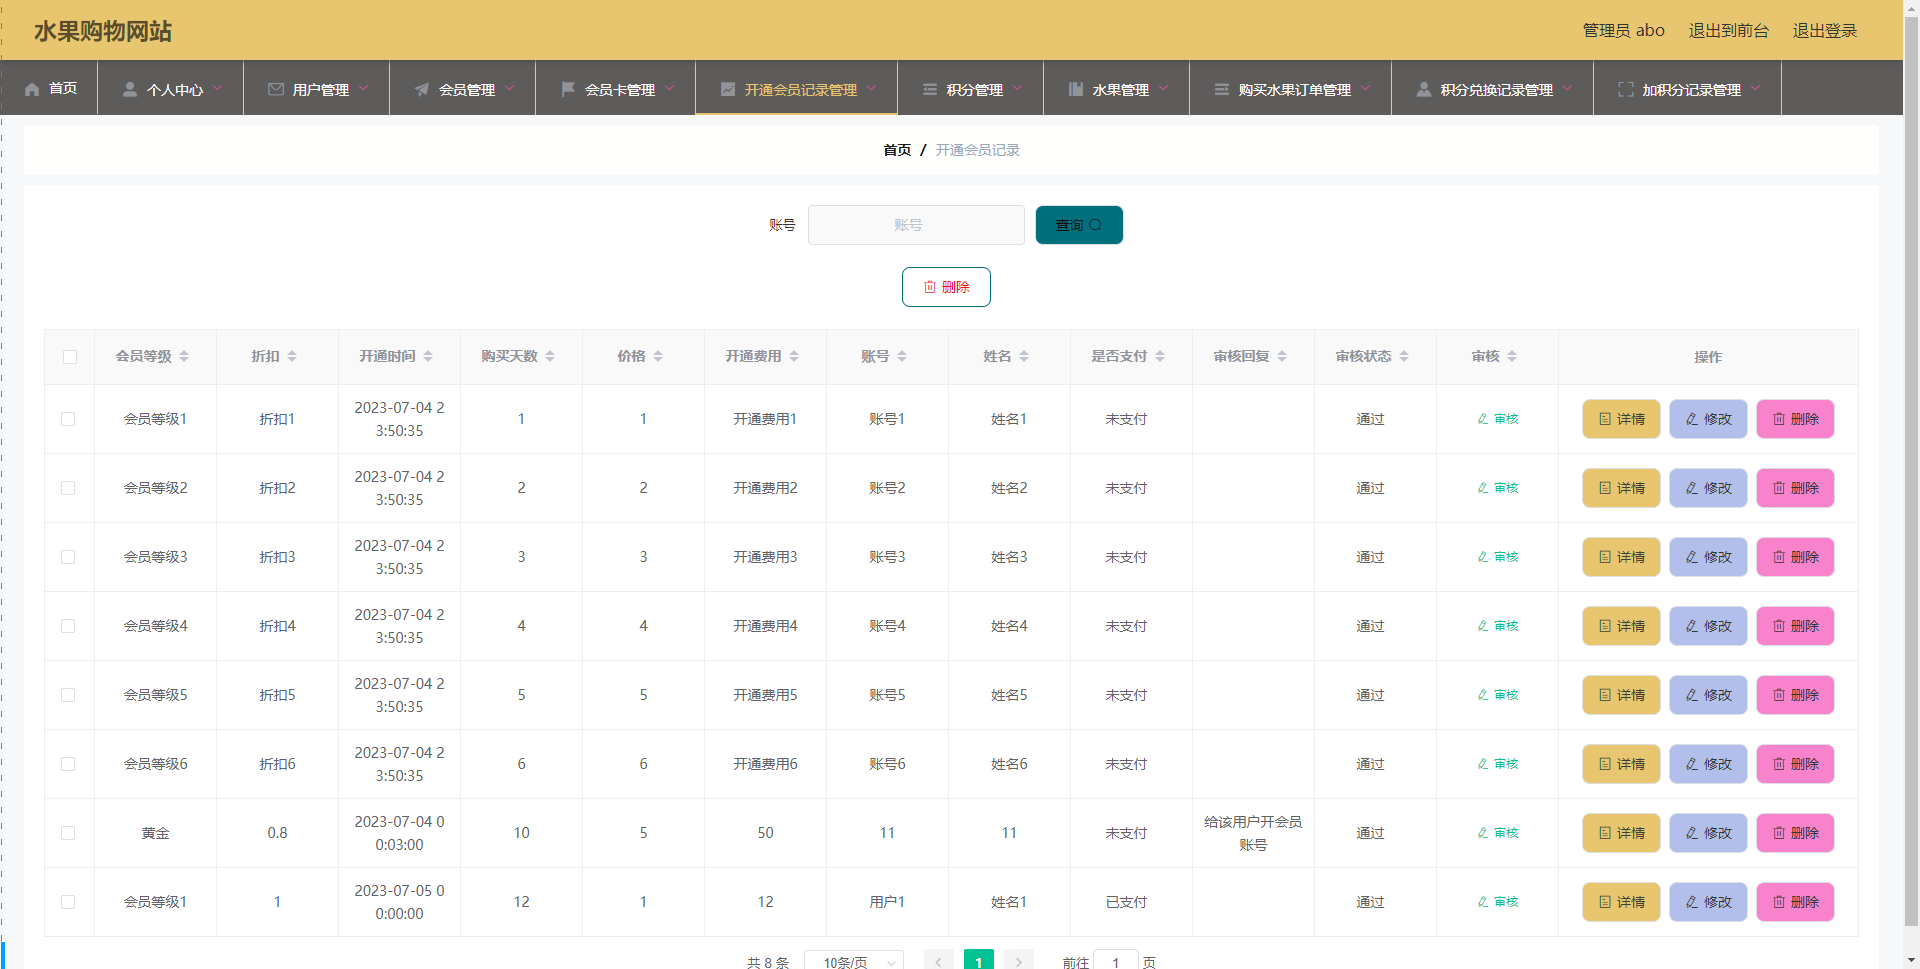Check the 会员等级6 row checkbox
Screen dimensions: 1920x969
[68, 764]
